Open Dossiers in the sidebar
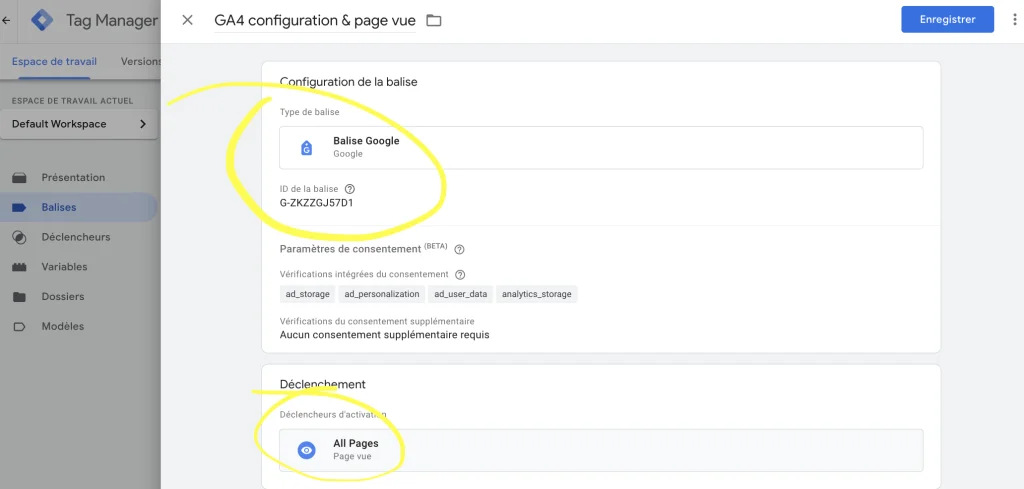1024x489 pixels. pyautogui.click(x=62, y=297)
